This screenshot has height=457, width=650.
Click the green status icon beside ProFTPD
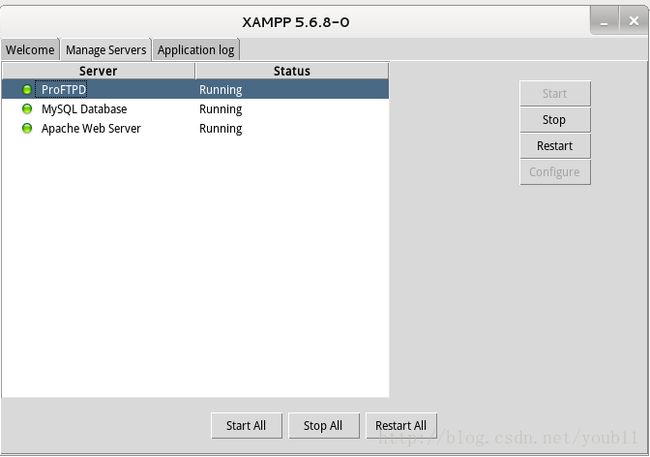27,90
